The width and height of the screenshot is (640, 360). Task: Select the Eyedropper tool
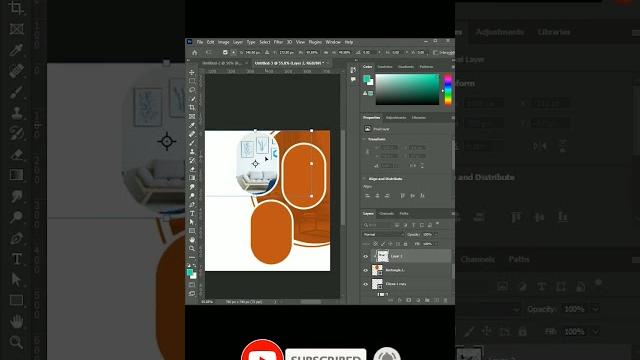192,125
